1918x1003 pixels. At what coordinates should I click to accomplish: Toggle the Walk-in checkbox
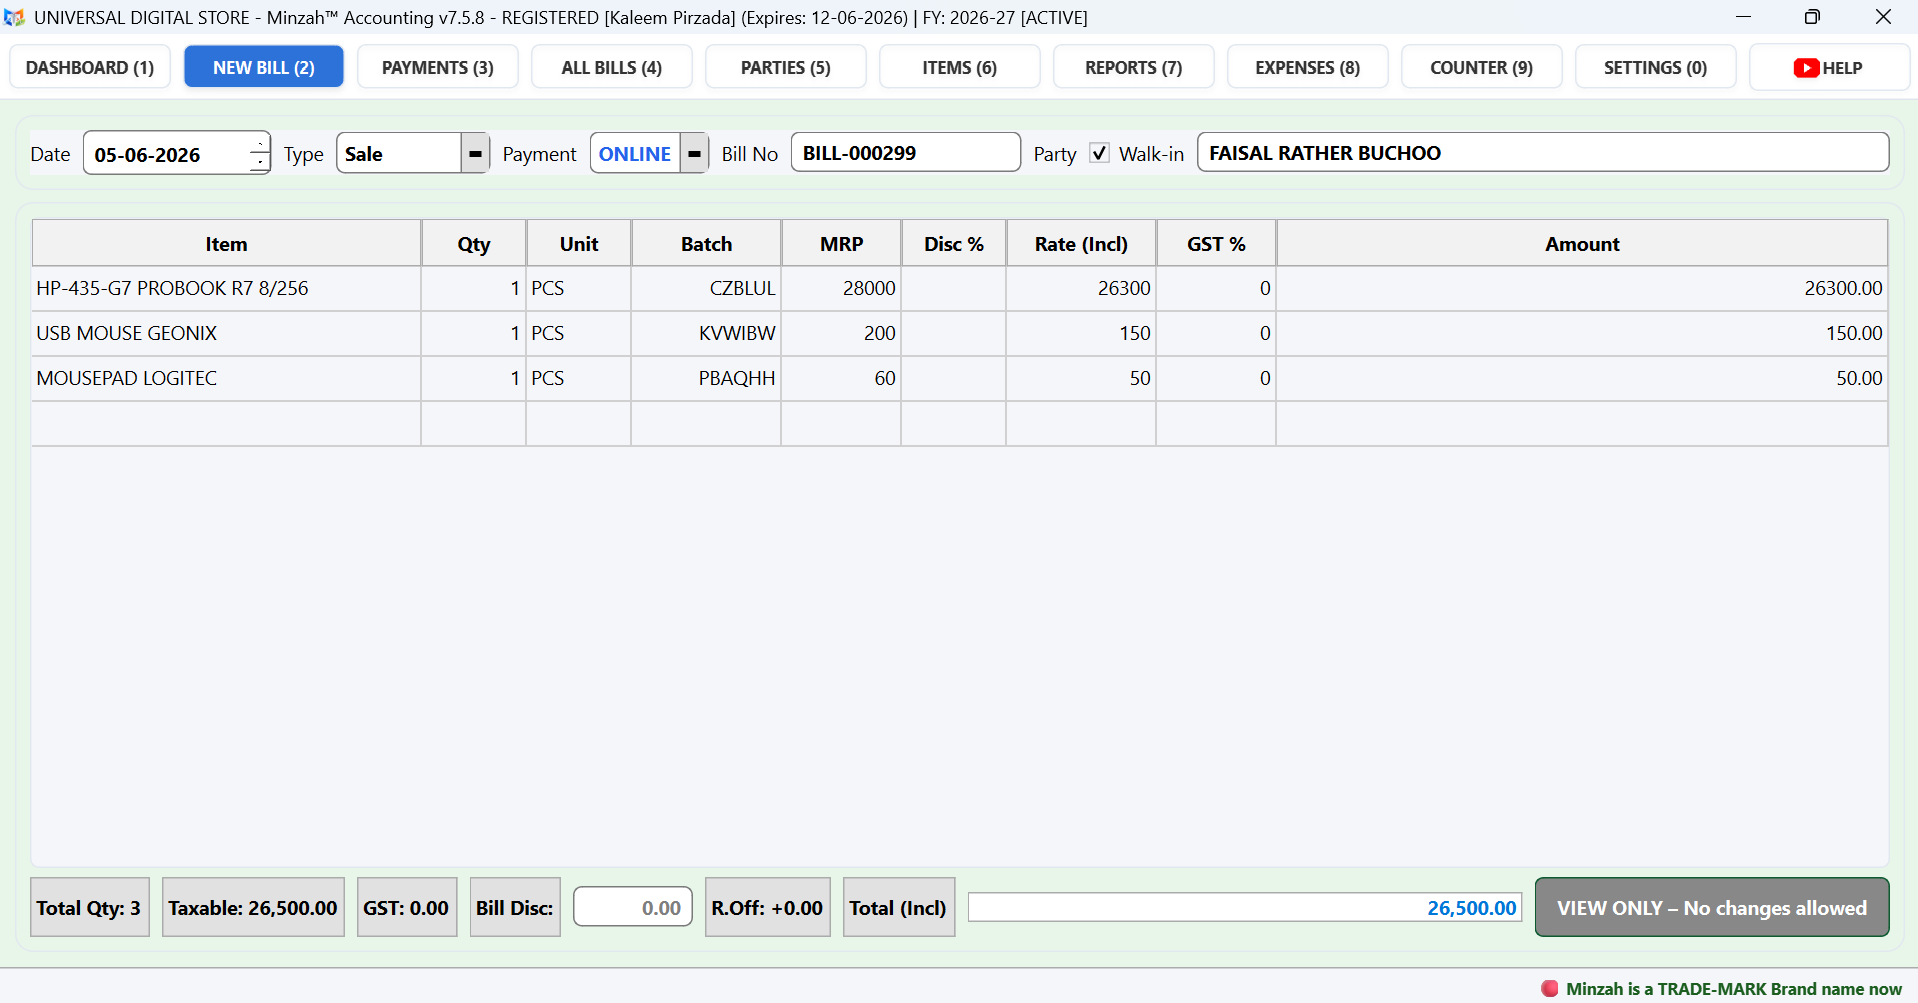(x=1099, y=153)
